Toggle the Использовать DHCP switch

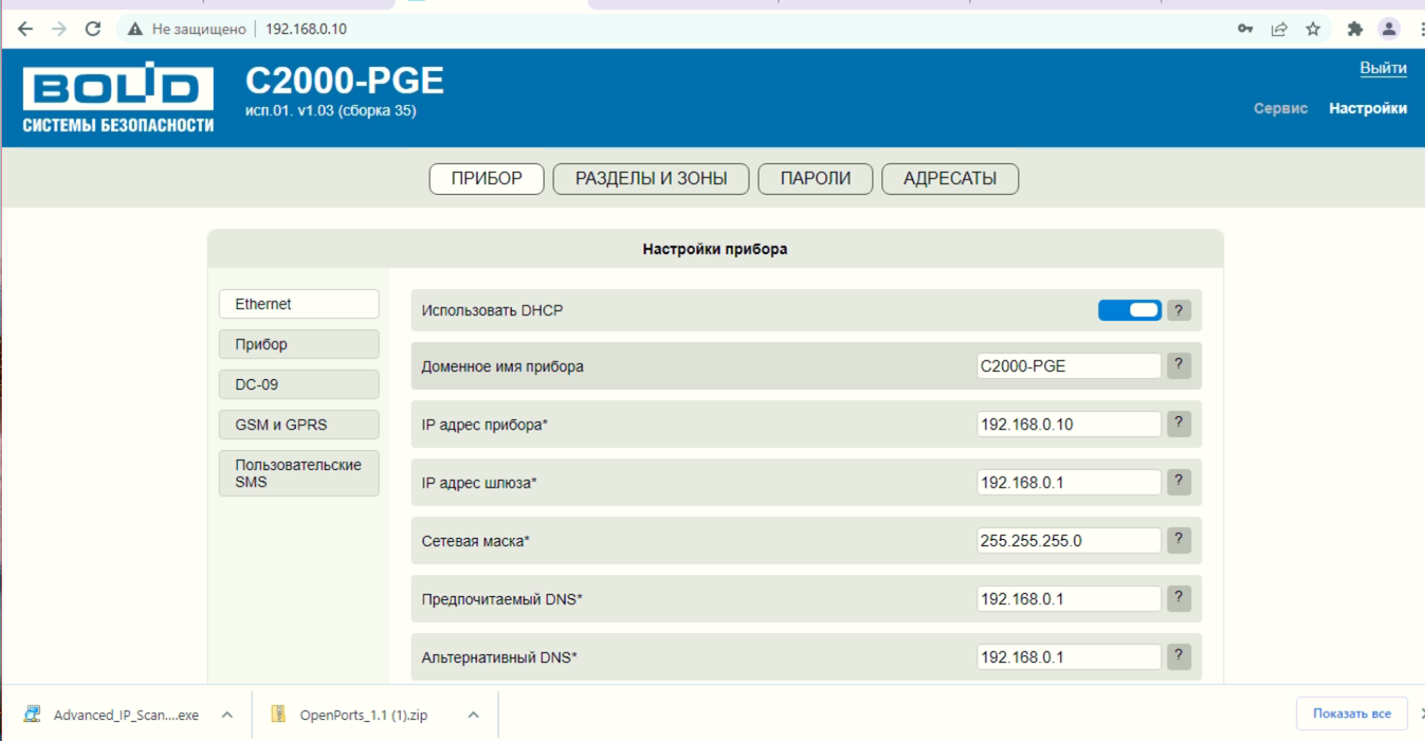pyautogui.click(x=1130, y=310)
